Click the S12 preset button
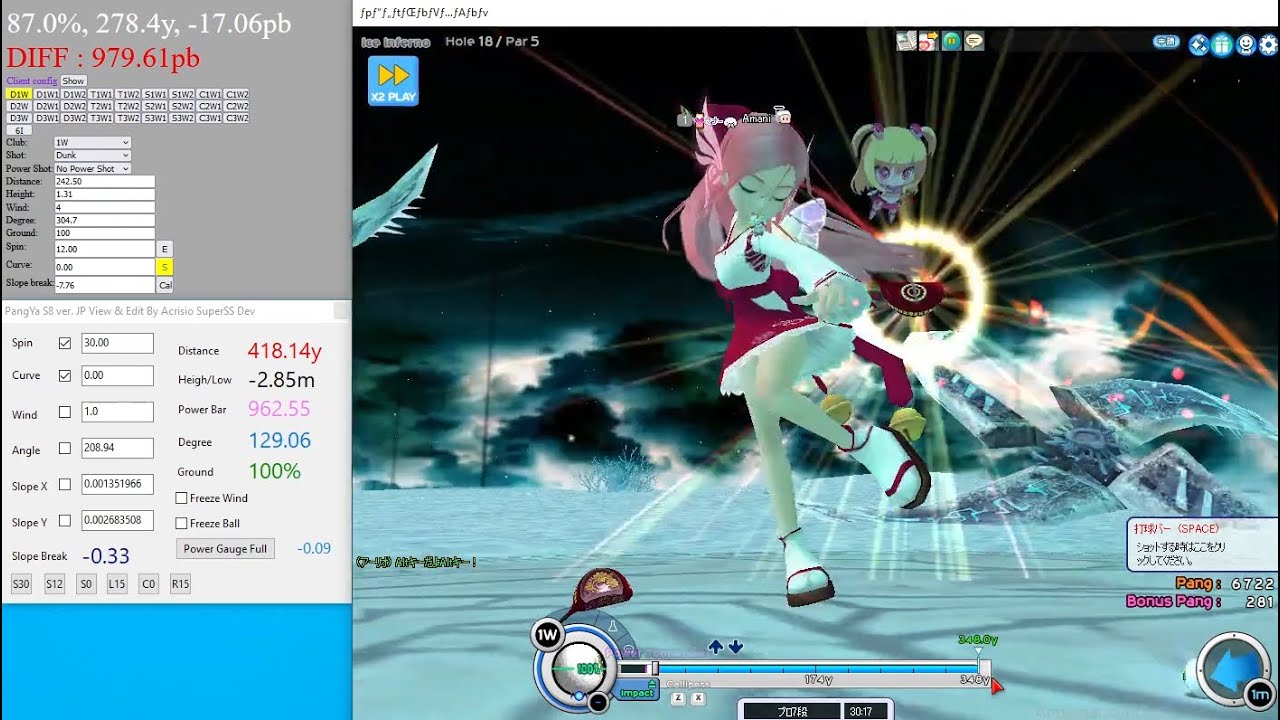 tap(54, 584)
